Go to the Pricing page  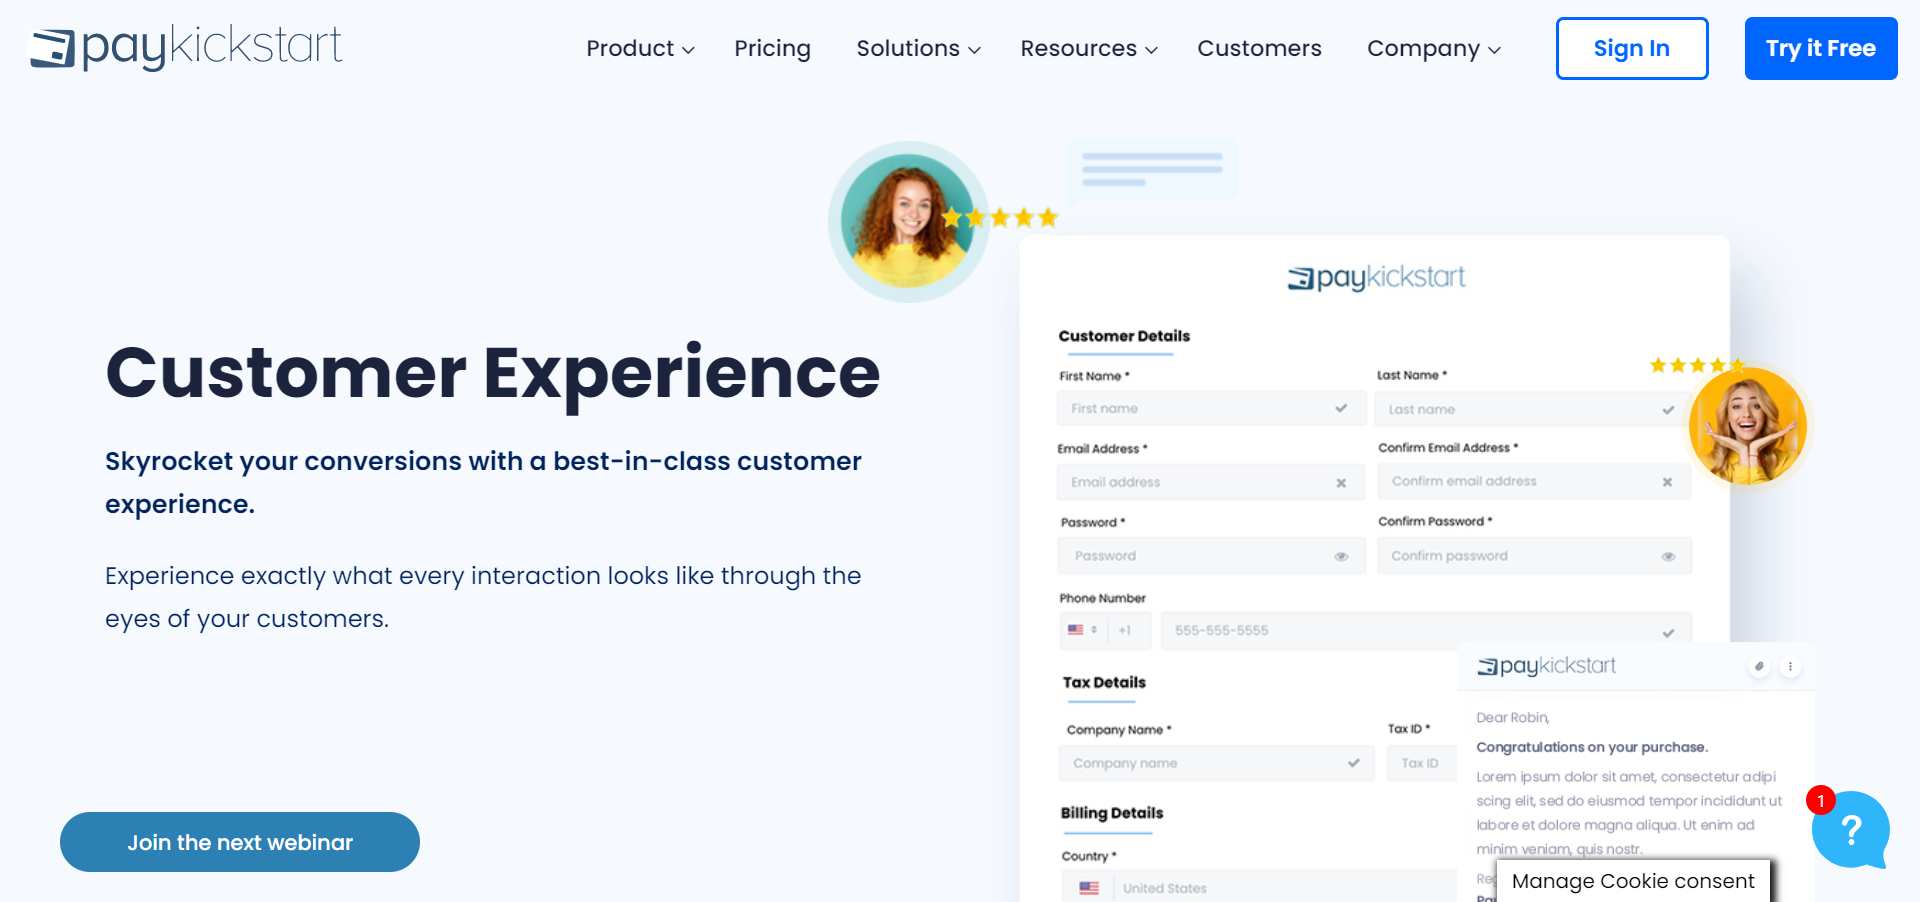tap(772, 48)
